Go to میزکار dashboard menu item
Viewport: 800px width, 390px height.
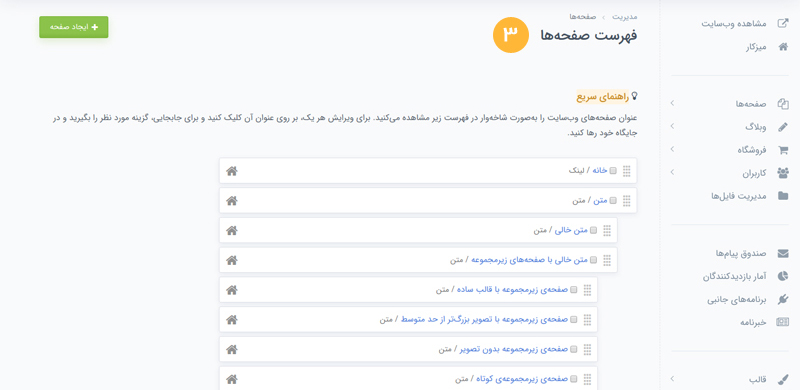point(756,47)
